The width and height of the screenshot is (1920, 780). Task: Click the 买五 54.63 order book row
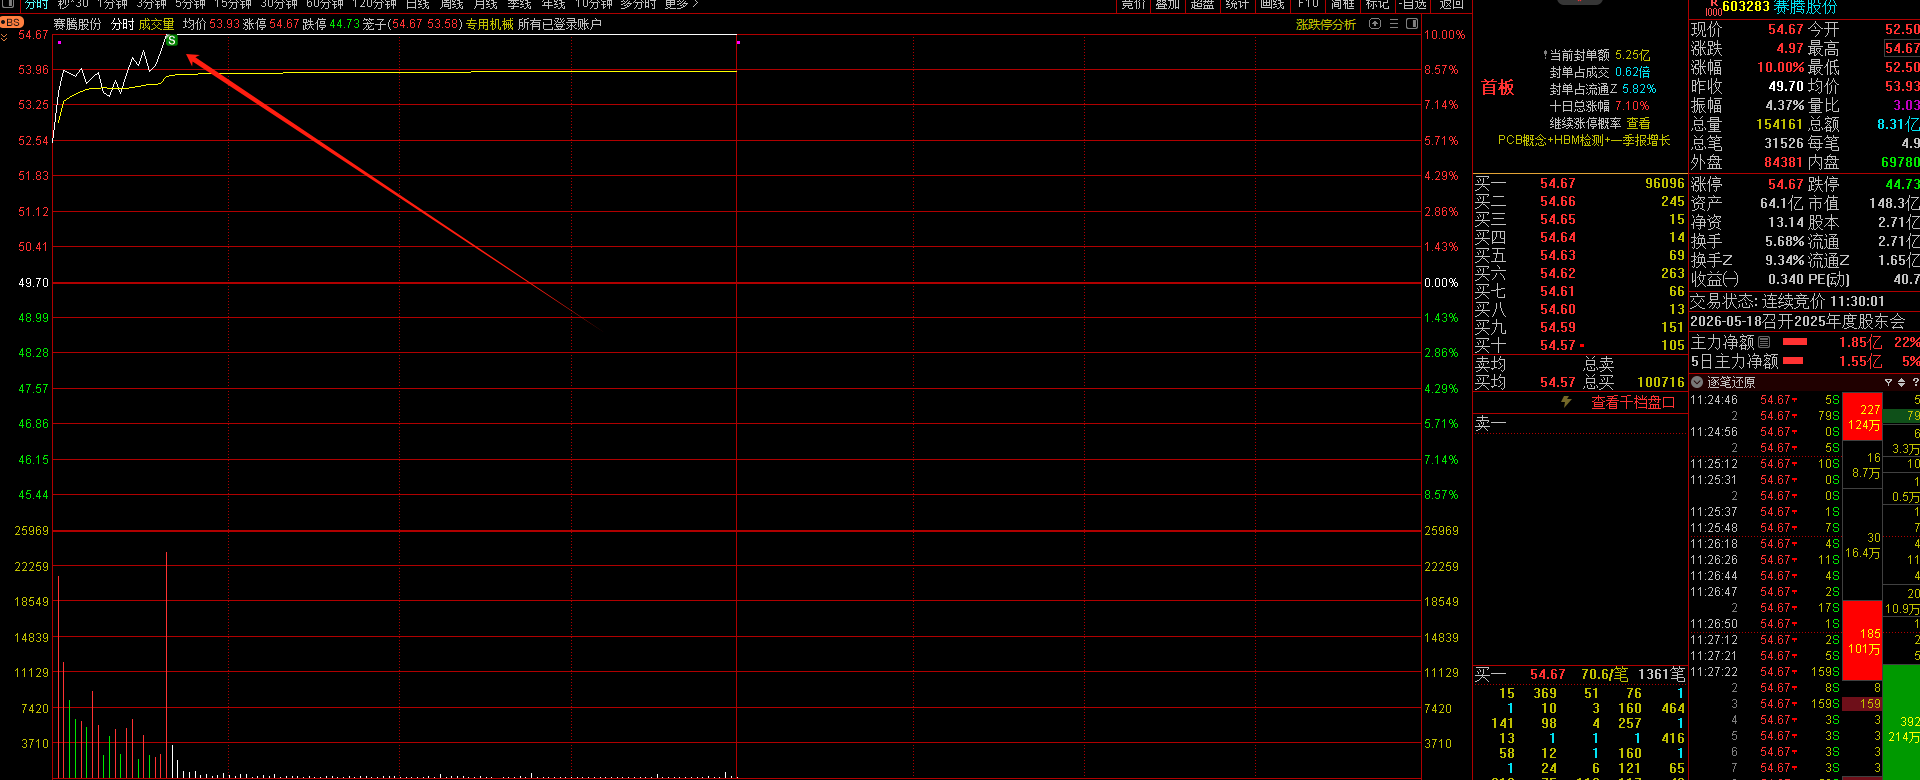tap(1580, 255)
